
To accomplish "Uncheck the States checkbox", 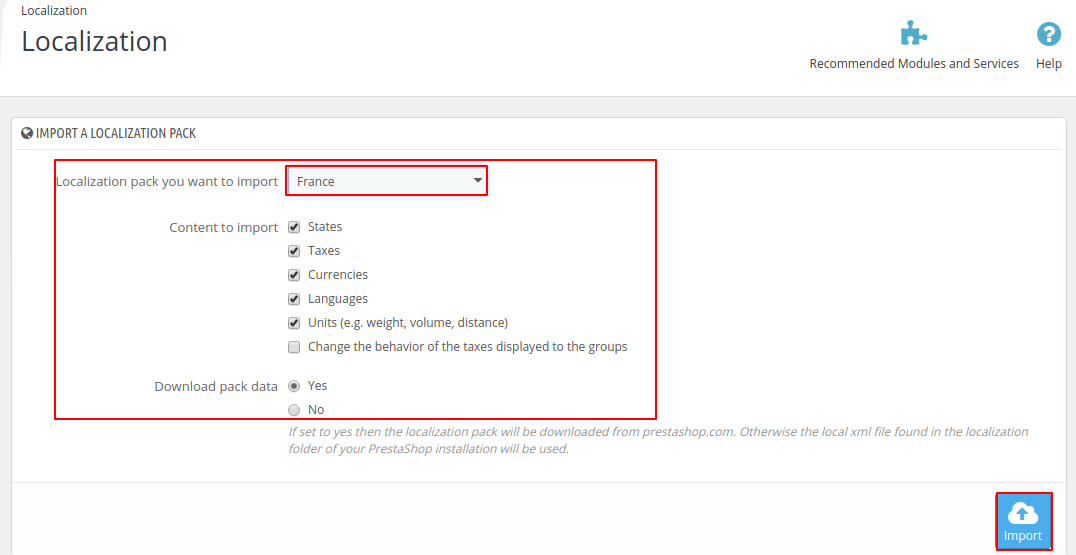I will click(x=294, y=227).
